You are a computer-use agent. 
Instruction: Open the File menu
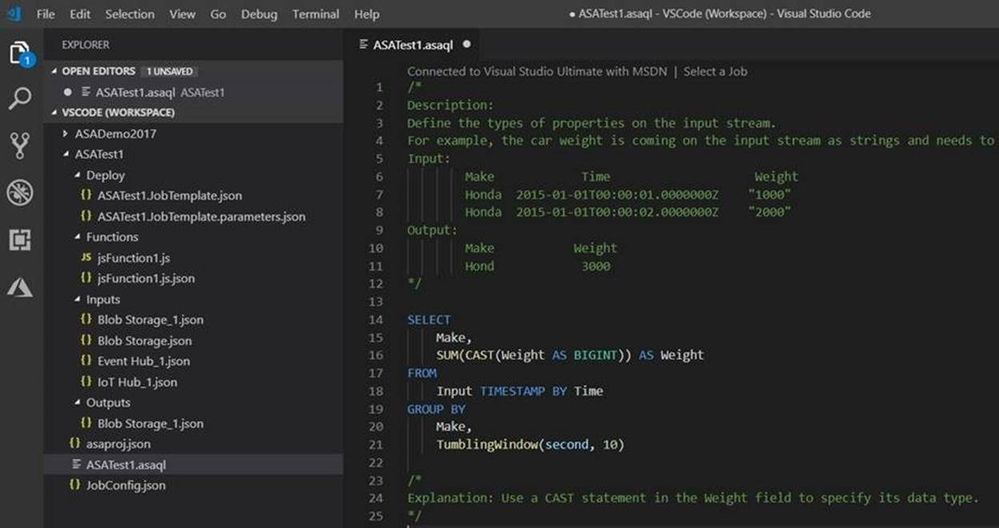point(45,14)
